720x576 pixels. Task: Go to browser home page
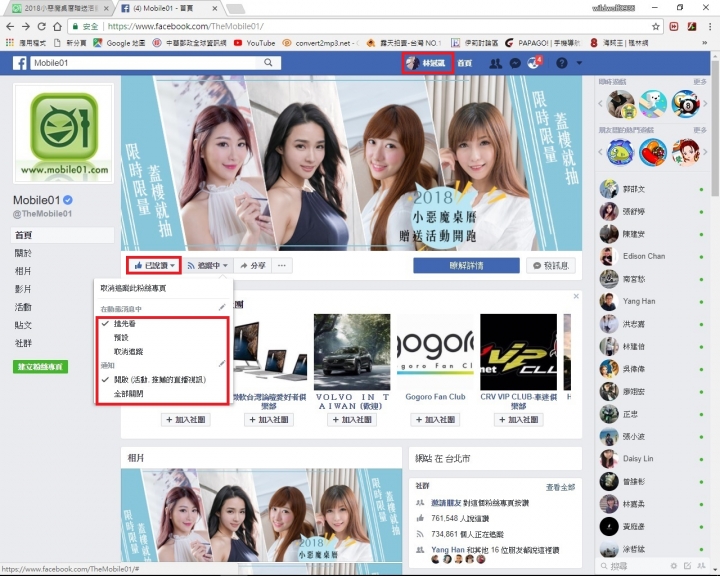57,27
